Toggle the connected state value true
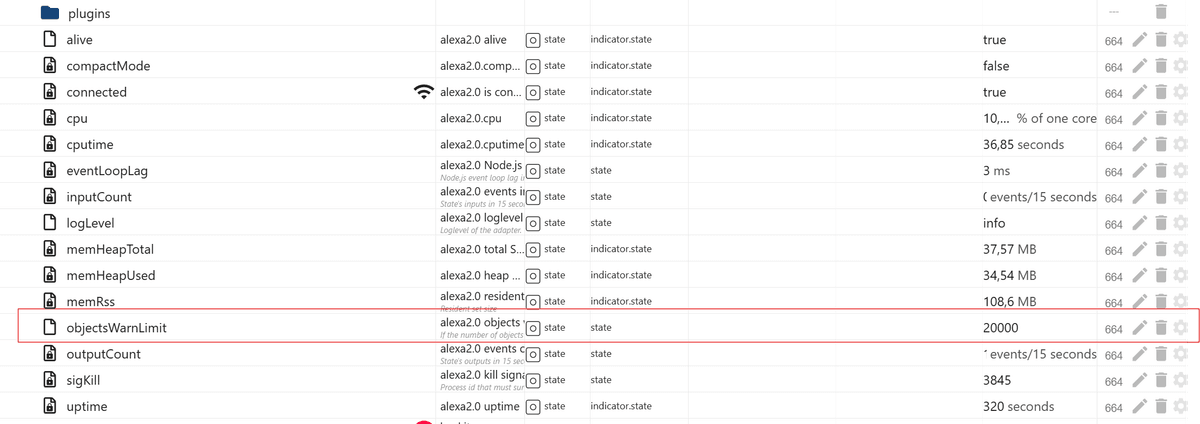The height and width of the screenshot is (424, 1200). (x=994, y=92)
